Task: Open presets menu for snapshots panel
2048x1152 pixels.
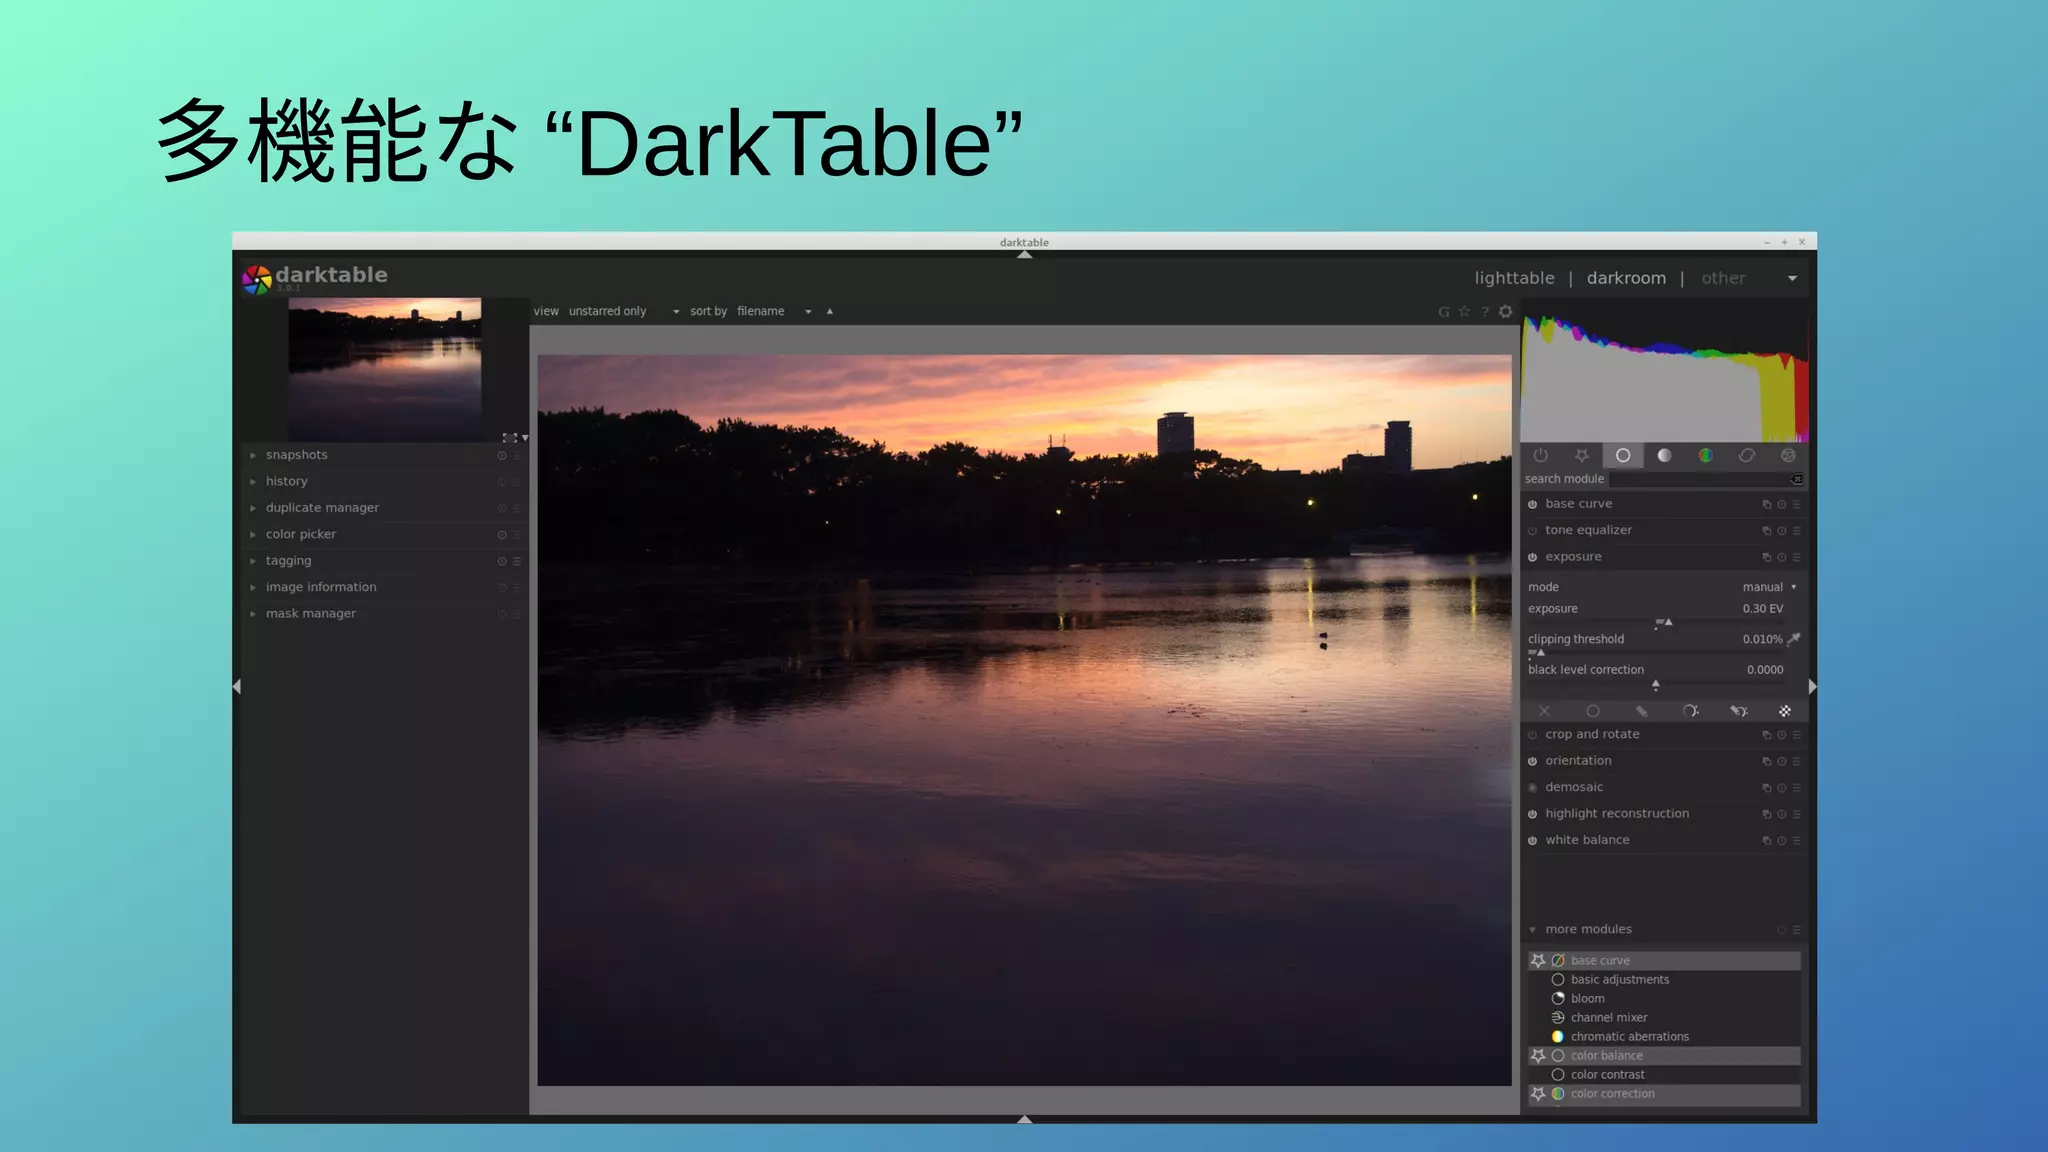Action: click(517, 456)
